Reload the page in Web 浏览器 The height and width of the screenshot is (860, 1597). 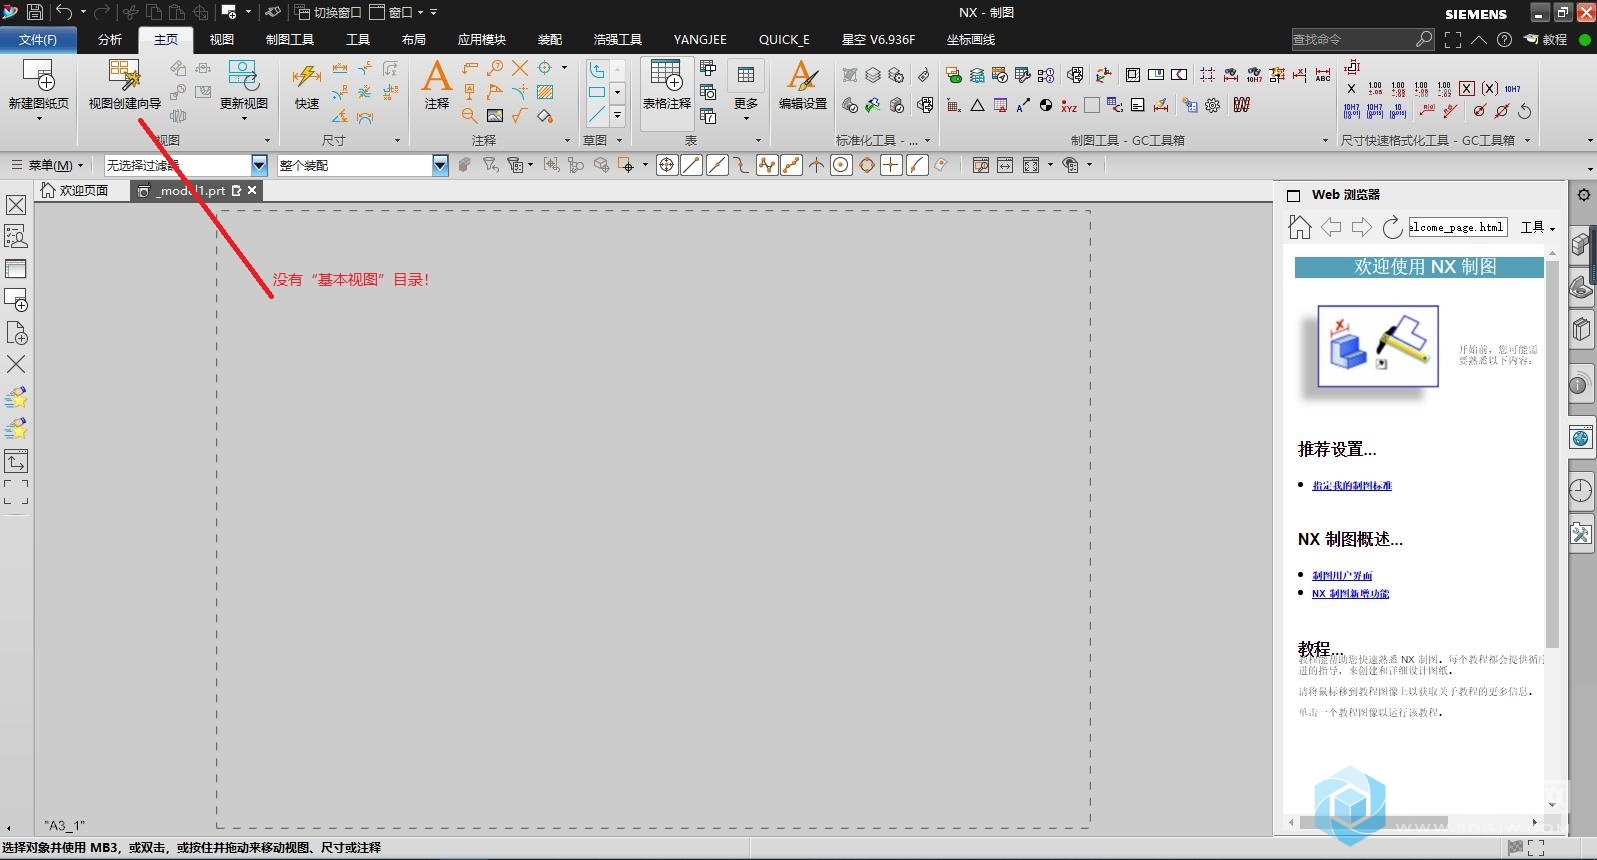1392,228
